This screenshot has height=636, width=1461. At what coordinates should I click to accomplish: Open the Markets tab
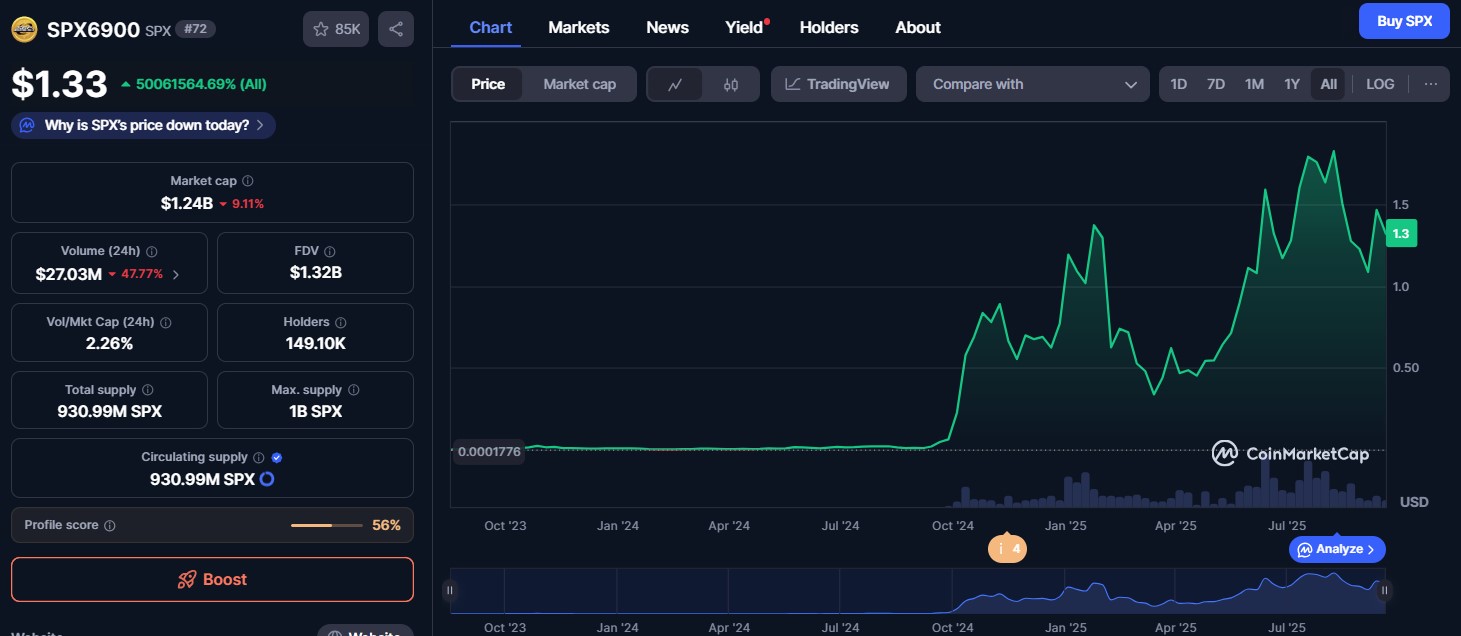[579, 27]
